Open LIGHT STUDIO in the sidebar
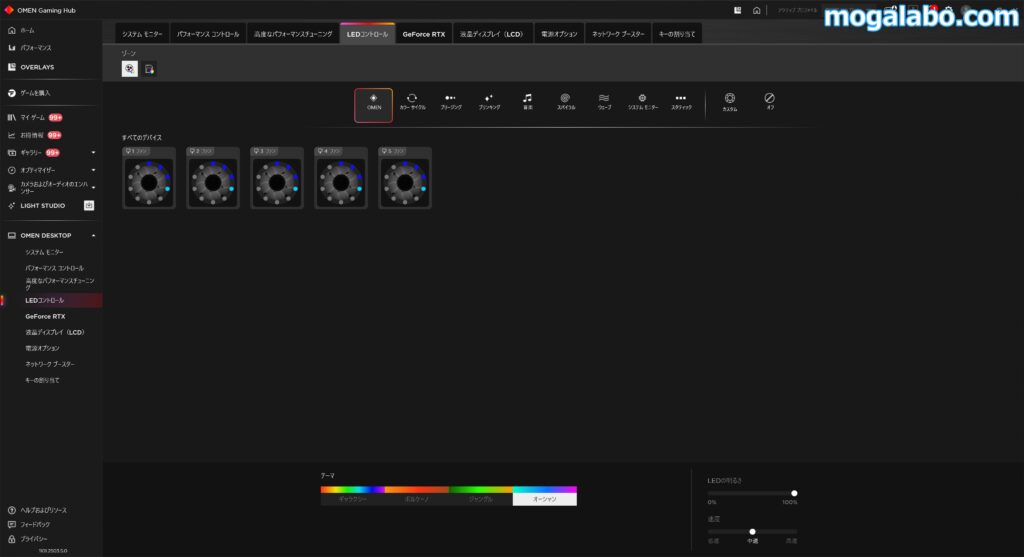1024x557 pixels. point(42,206)
